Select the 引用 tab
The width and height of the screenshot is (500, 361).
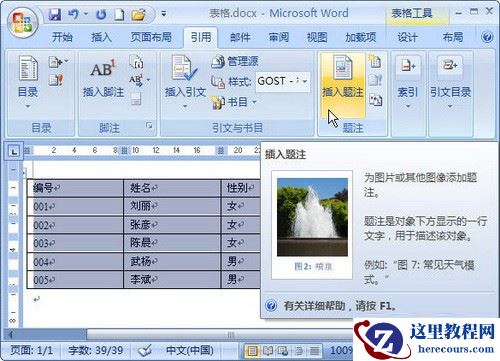(x=201, y=37)
